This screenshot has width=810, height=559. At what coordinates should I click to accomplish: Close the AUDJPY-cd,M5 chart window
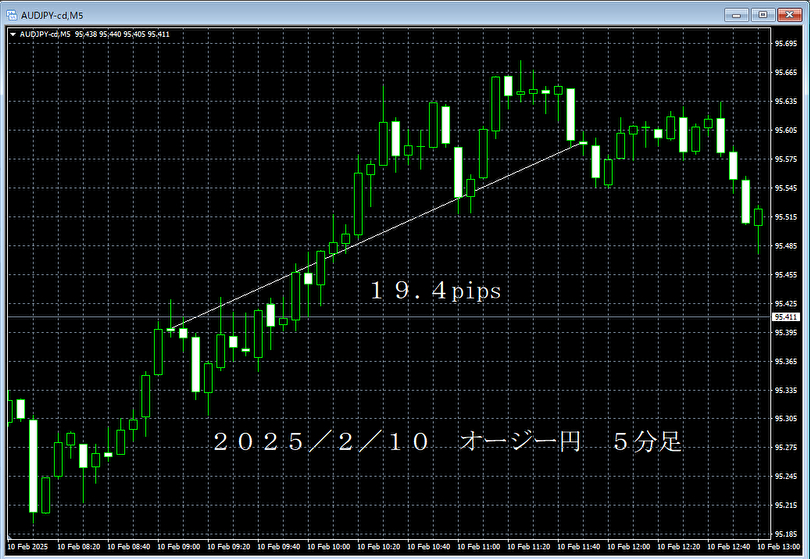(x=789, y=14)
